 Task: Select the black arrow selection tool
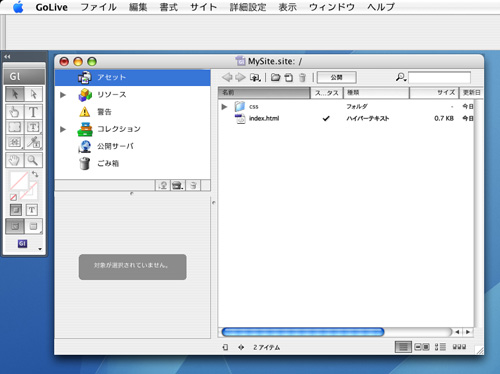coord(15,94)
